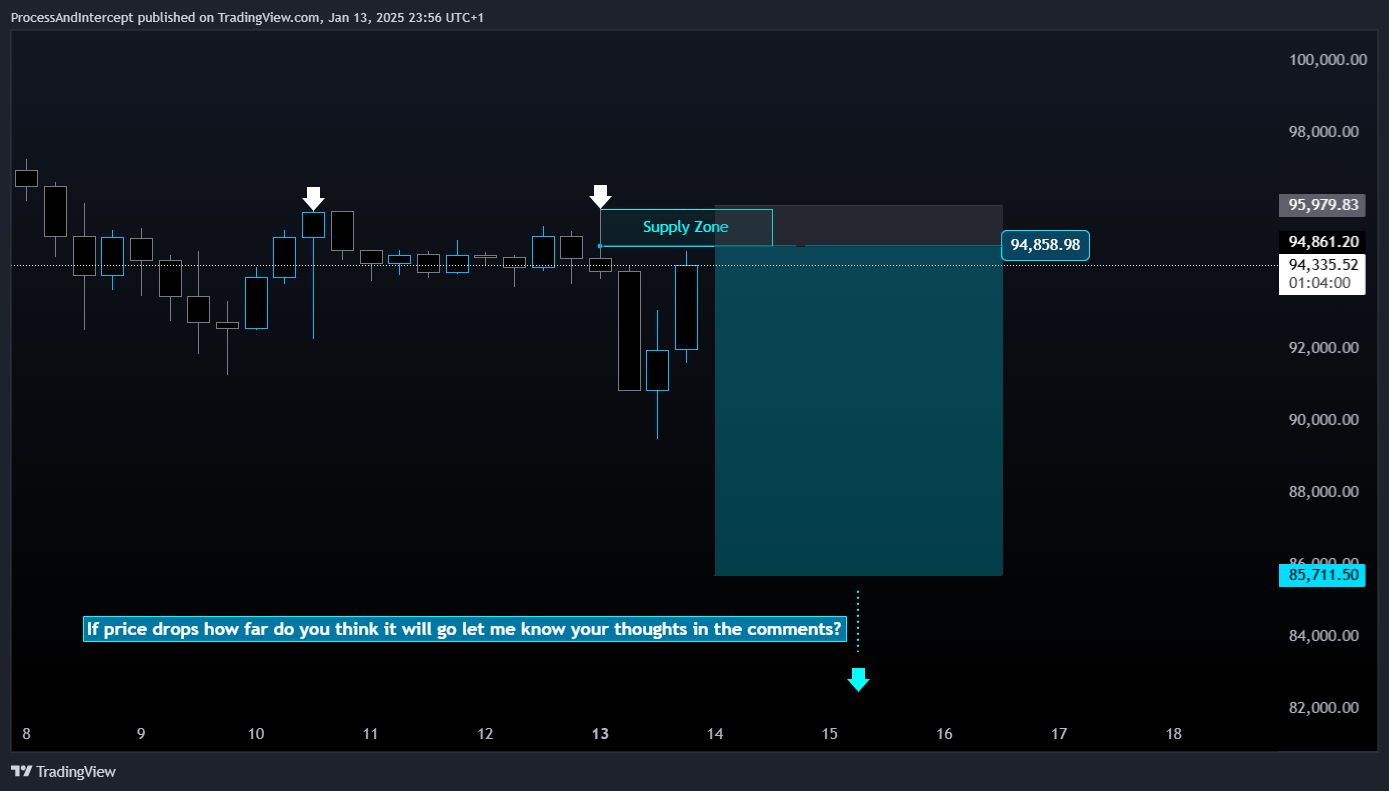Click the 'If price drops how far' text note
The height and width of the screenshot is (791, 1389).
[x=465, y=629]
